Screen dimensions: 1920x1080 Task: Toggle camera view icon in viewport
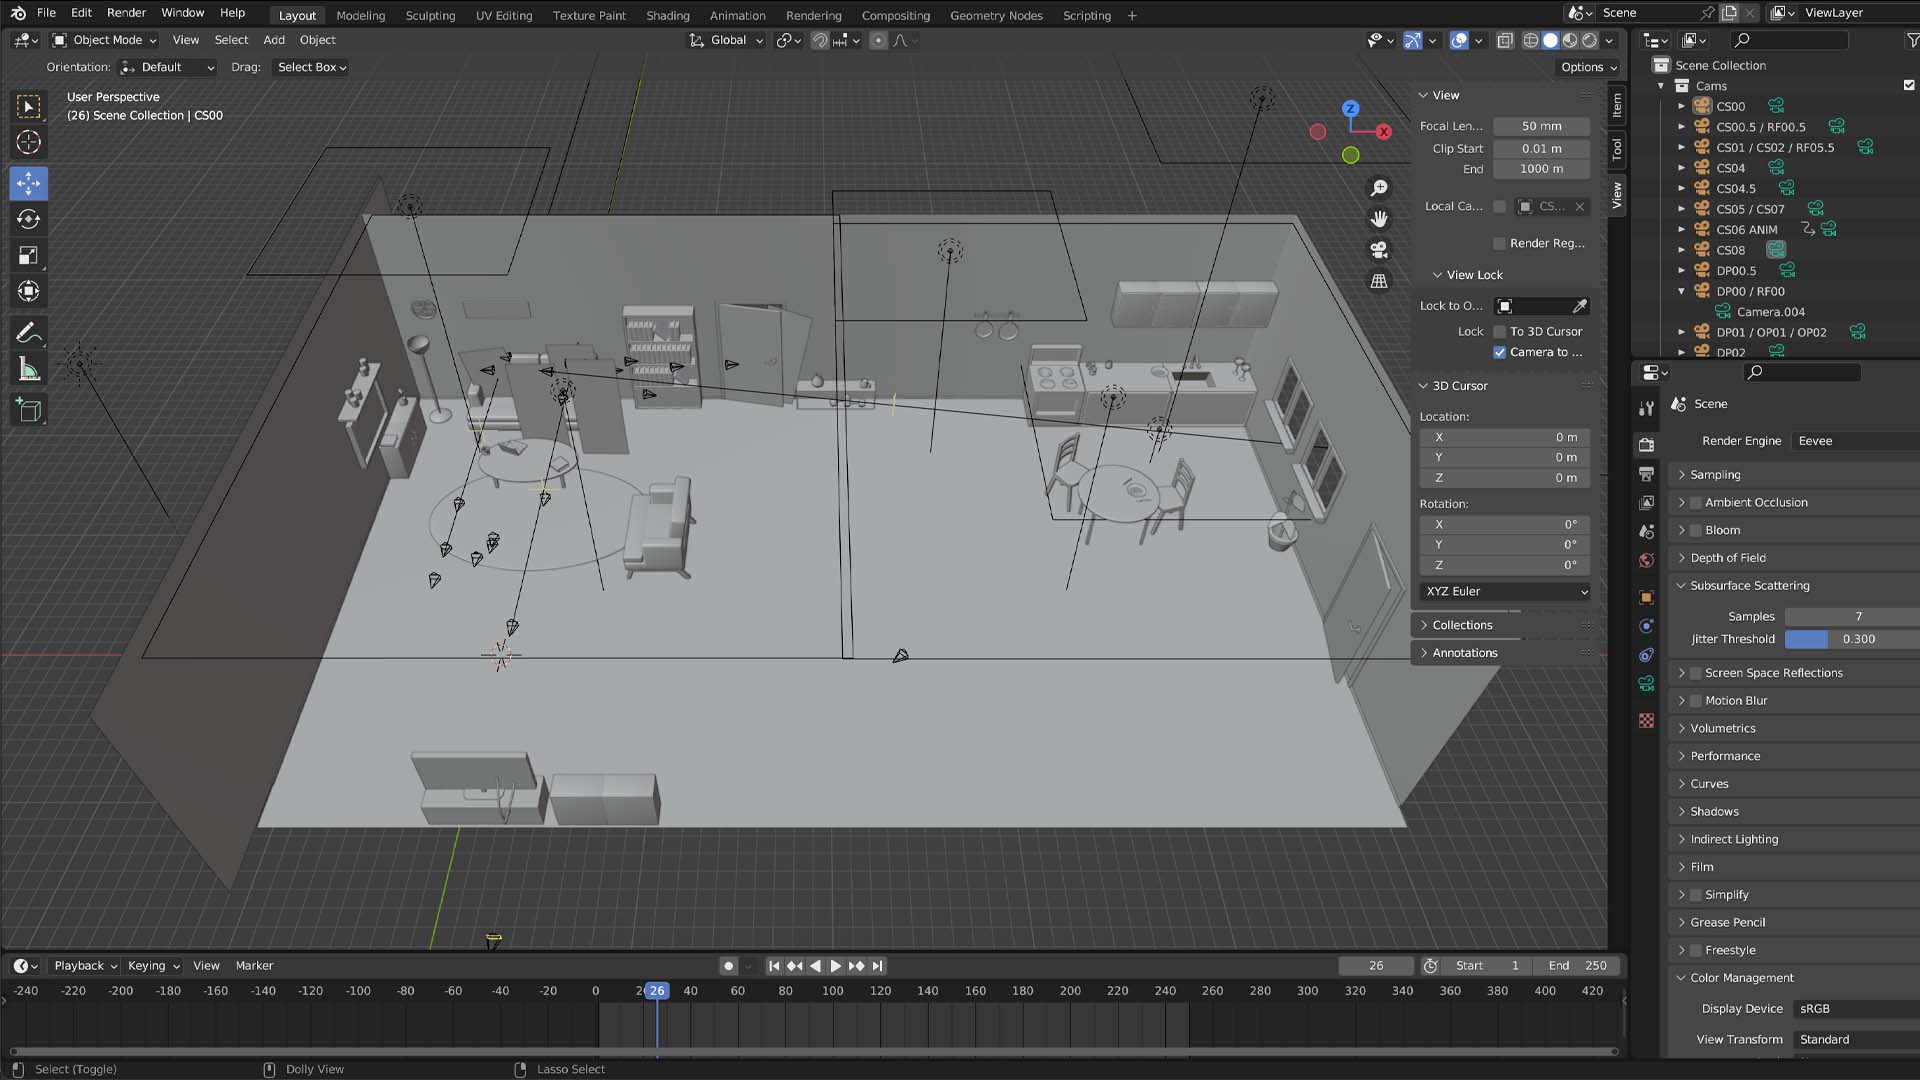point(1379,250)
